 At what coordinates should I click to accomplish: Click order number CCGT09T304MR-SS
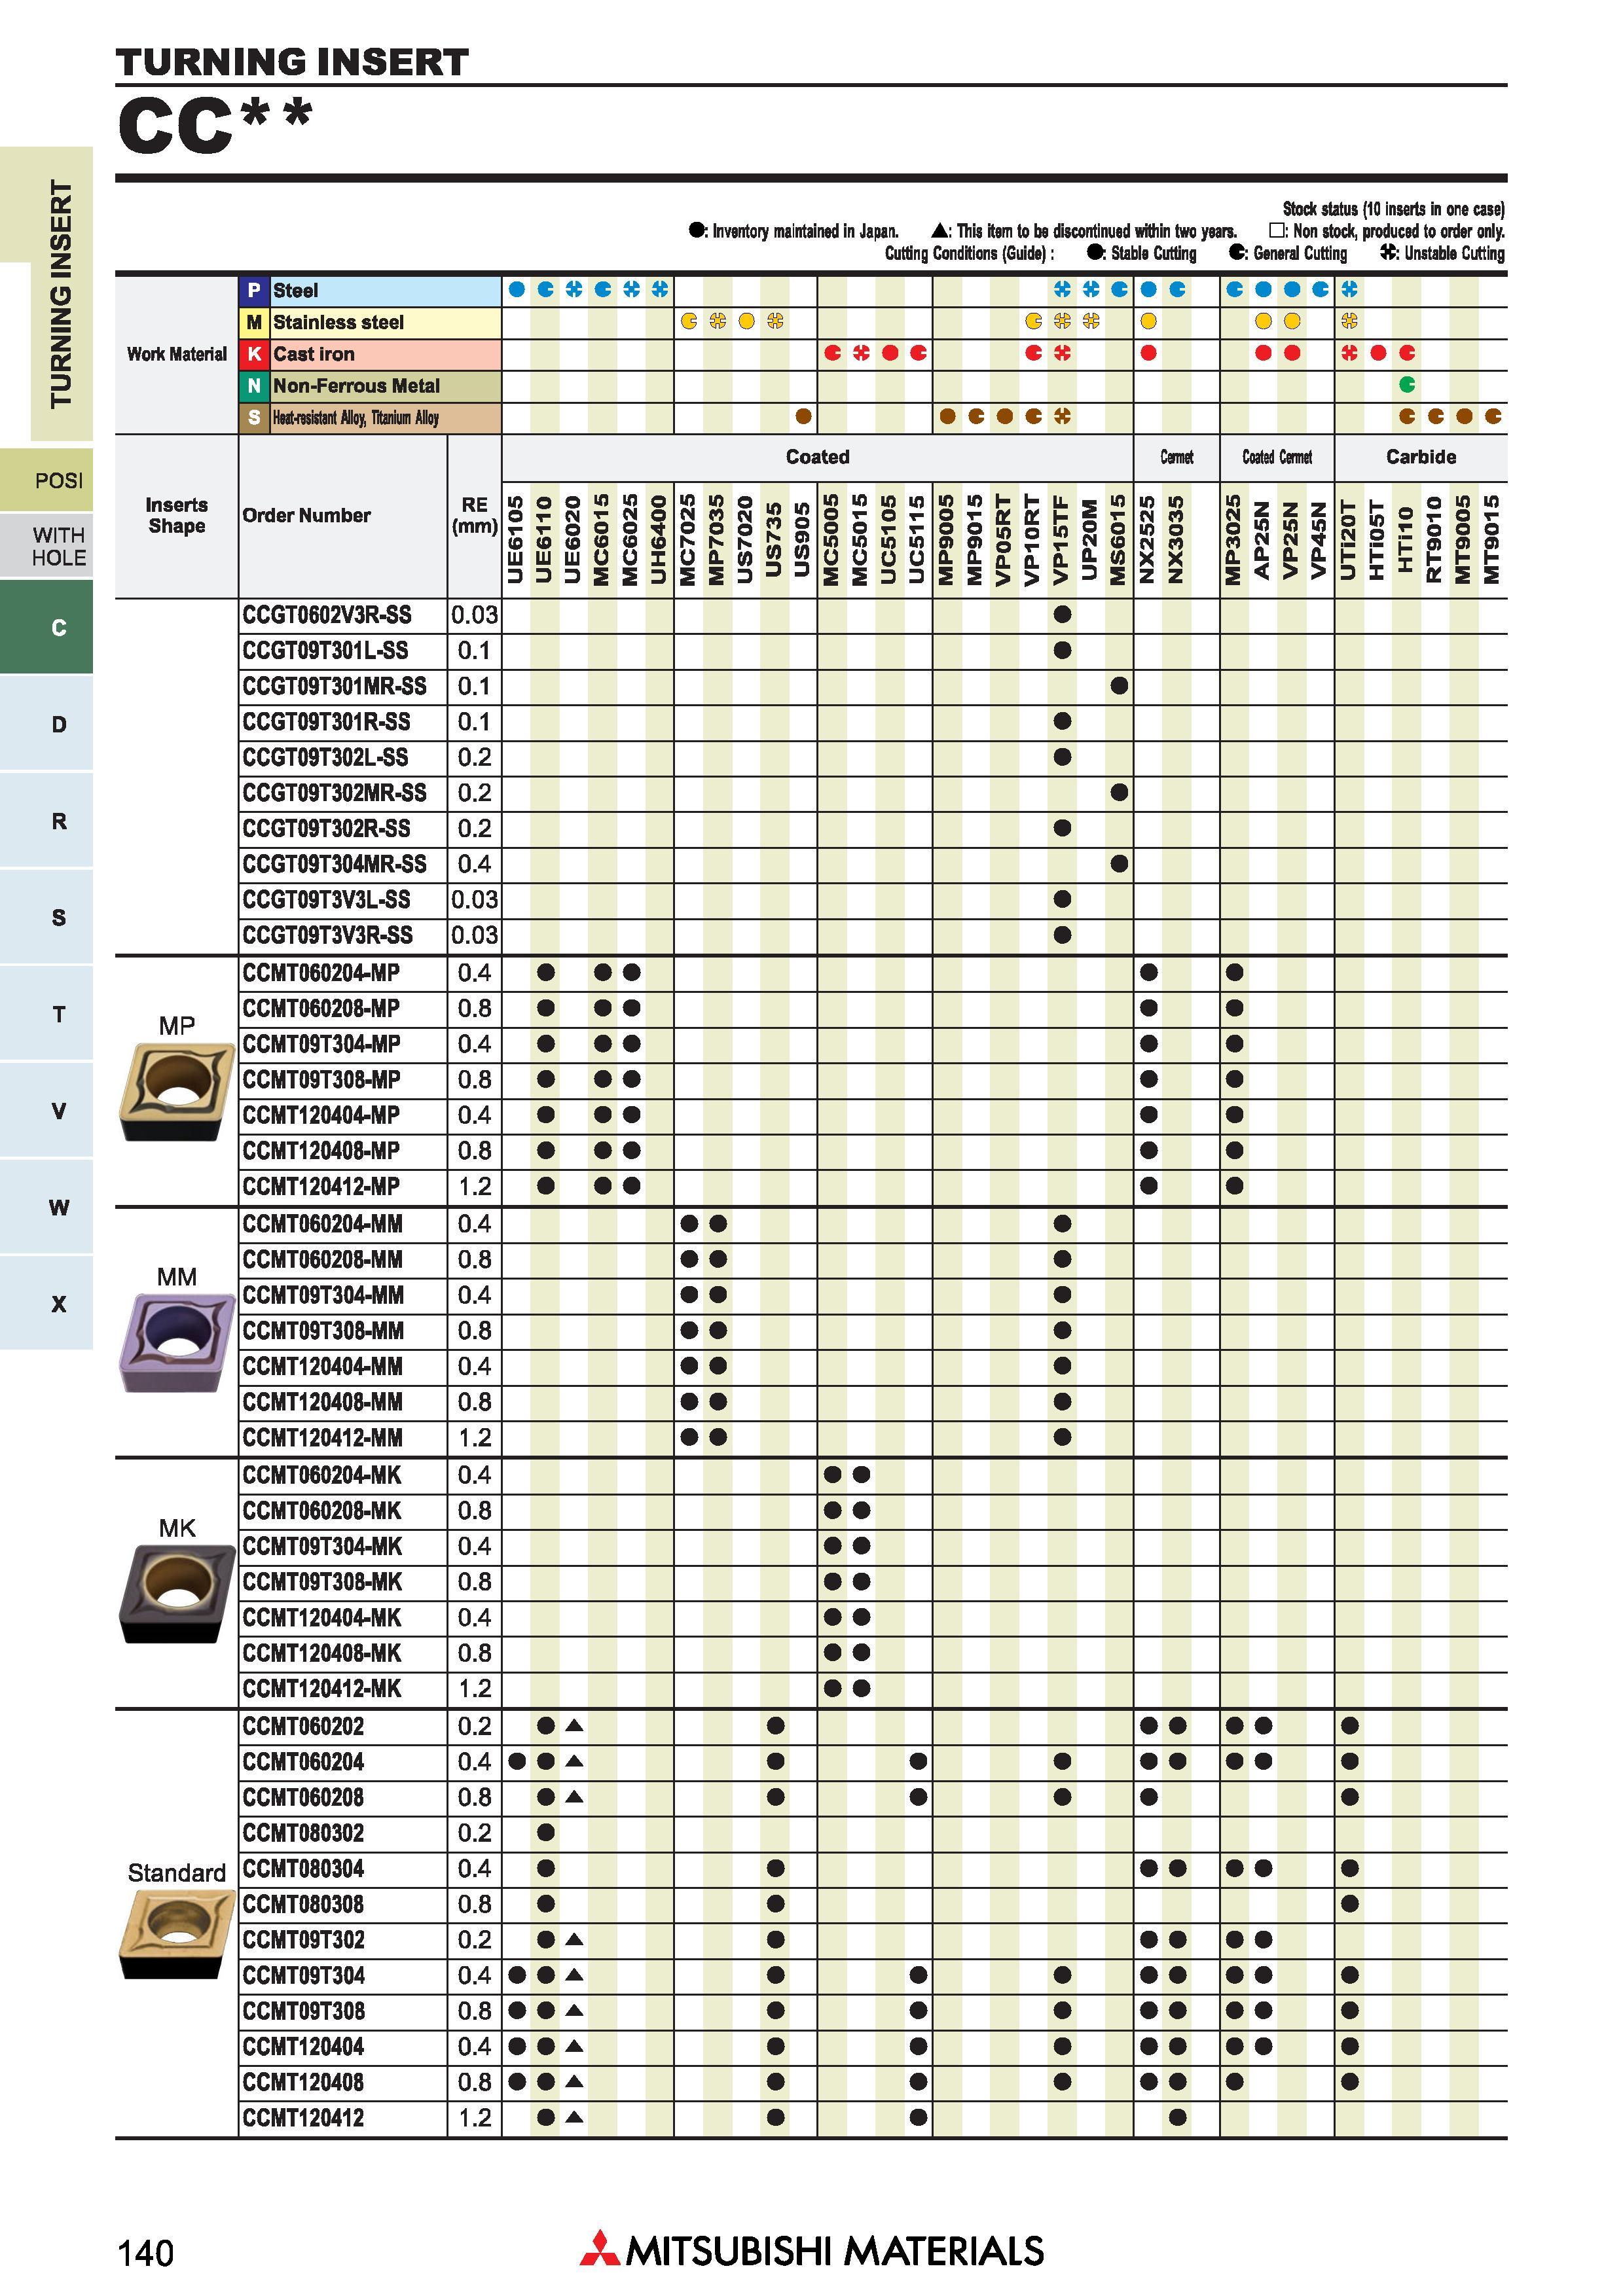pyautogui.click(x=334, y=864)
